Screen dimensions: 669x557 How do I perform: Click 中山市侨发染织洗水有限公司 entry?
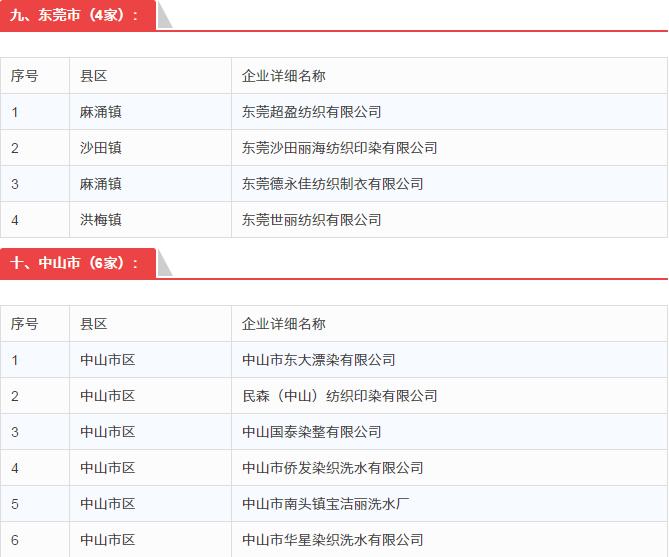pyautogui.click(x=332, y=468)
